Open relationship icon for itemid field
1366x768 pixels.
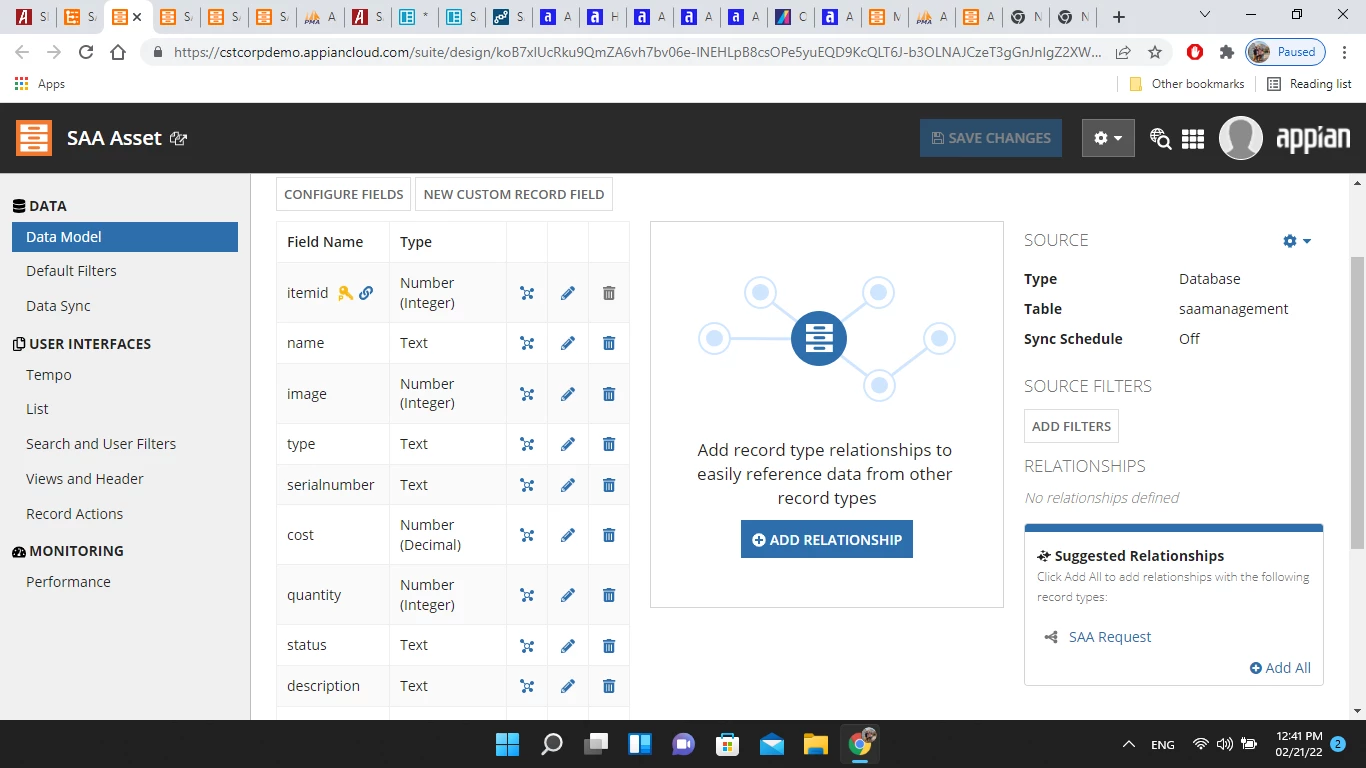[x=527, y=293]
